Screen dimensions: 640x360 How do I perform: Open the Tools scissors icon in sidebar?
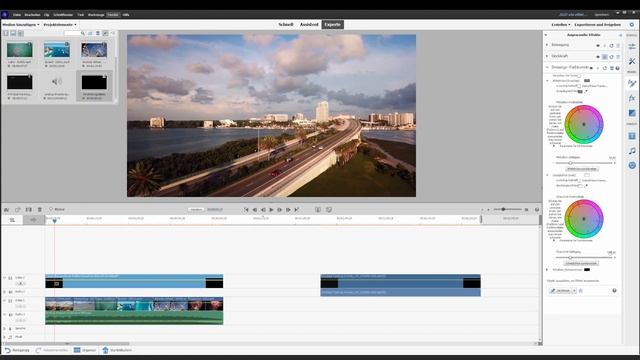pyautogui.click(x=632, y=61)
